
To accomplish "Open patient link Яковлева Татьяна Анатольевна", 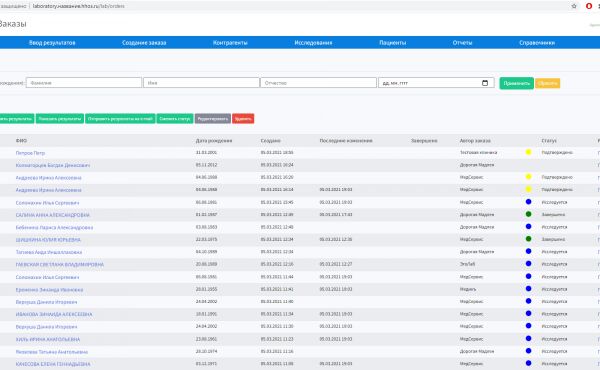I will (52, 352).
